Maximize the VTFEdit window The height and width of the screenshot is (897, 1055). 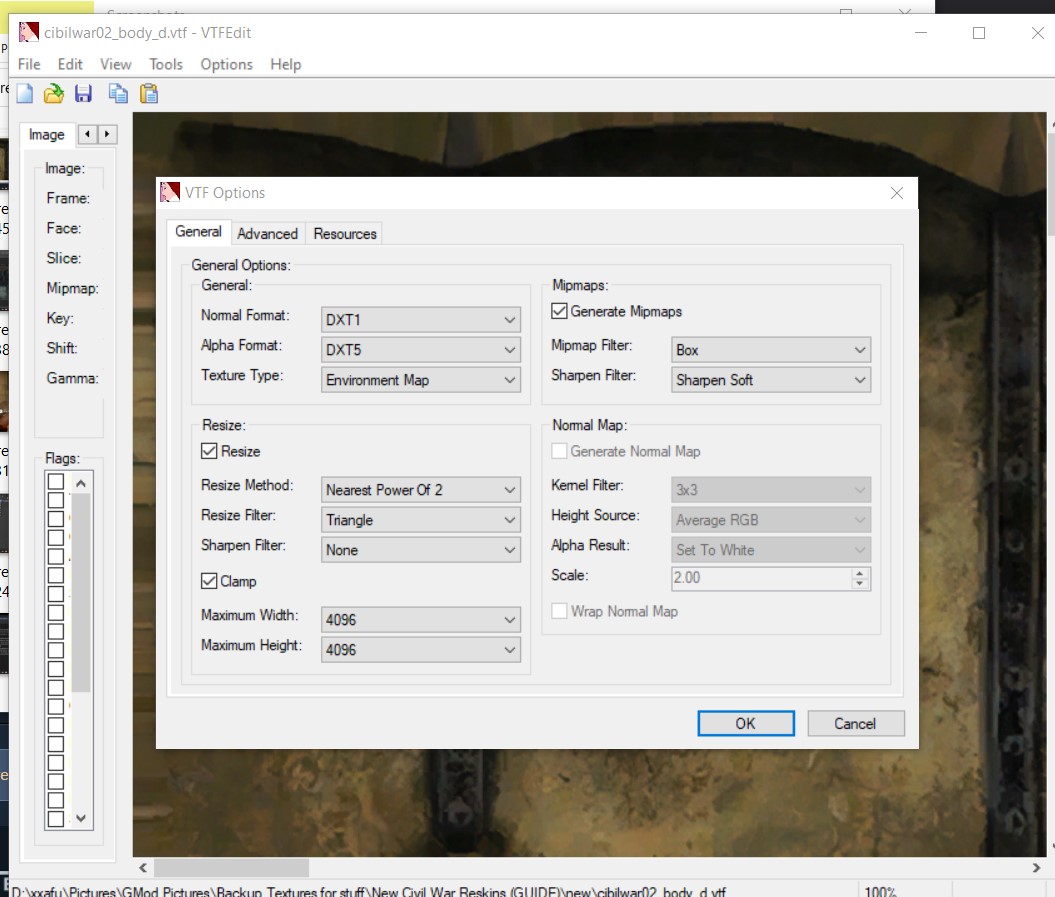979,32
